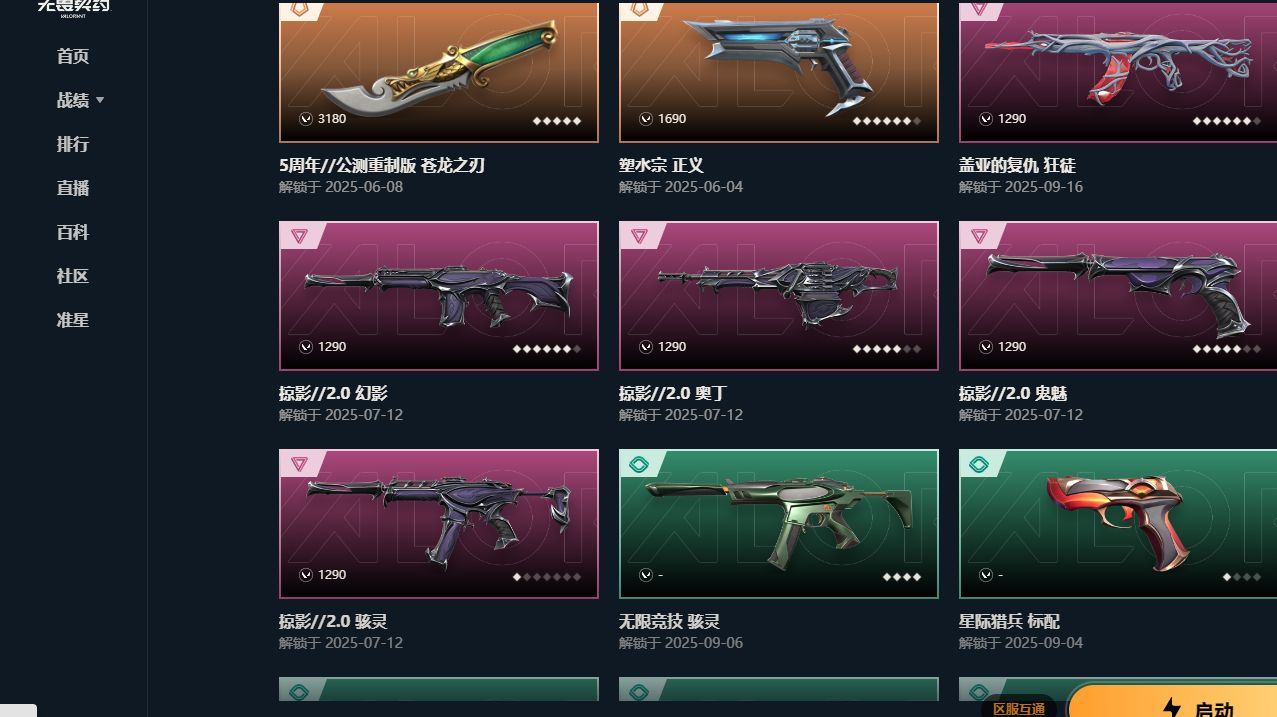Click the tier icon on 掠影//2.0 奥丁 card
The image size is (1277, 717).
point(639,236)
